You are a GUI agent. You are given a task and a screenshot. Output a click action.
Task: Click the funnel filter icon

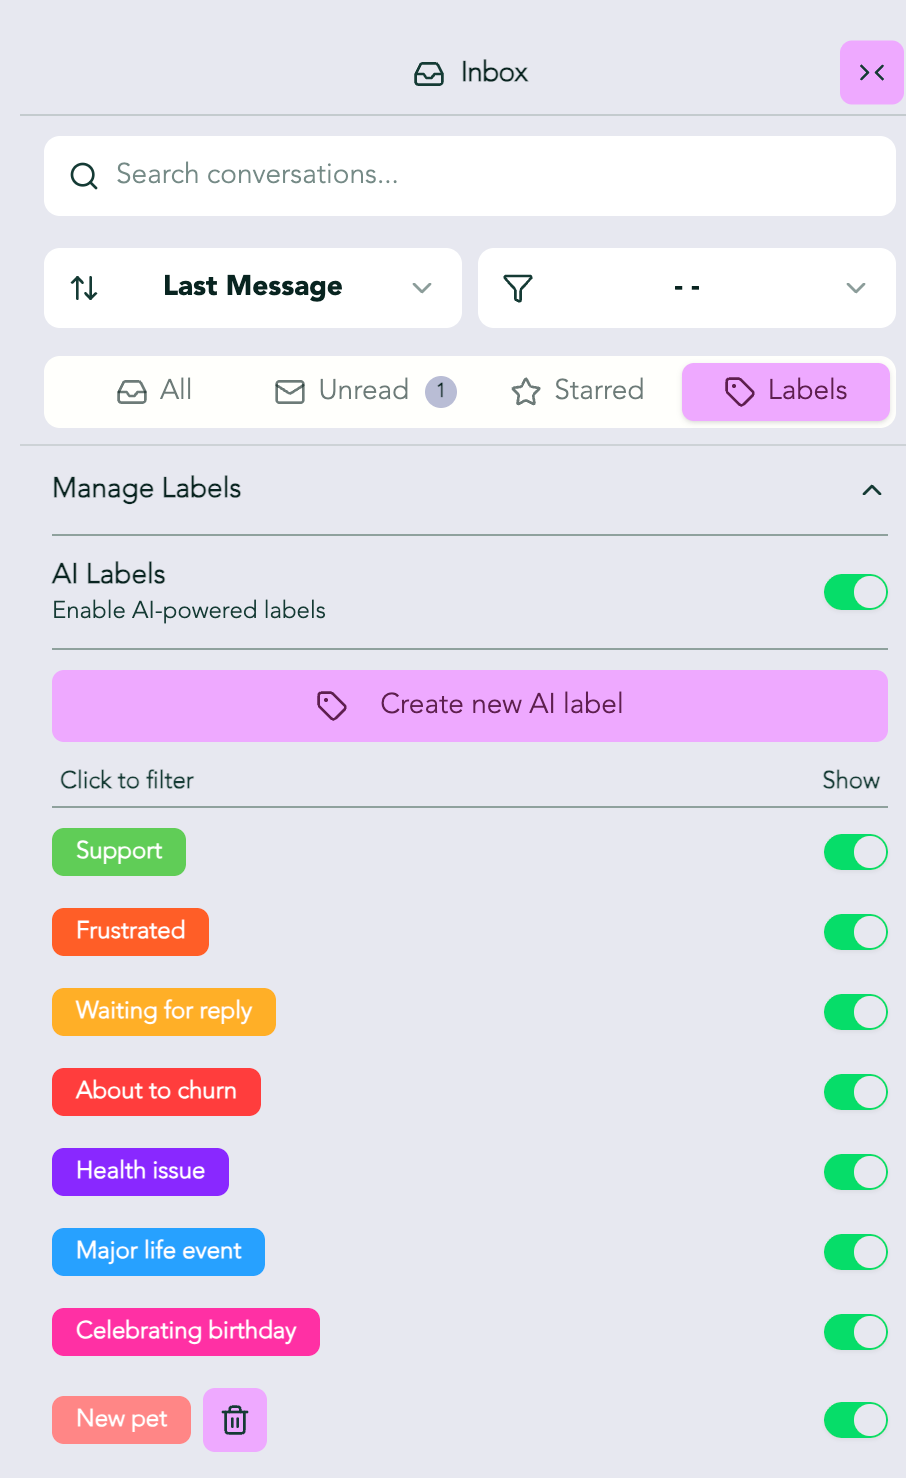click(518, 288)
